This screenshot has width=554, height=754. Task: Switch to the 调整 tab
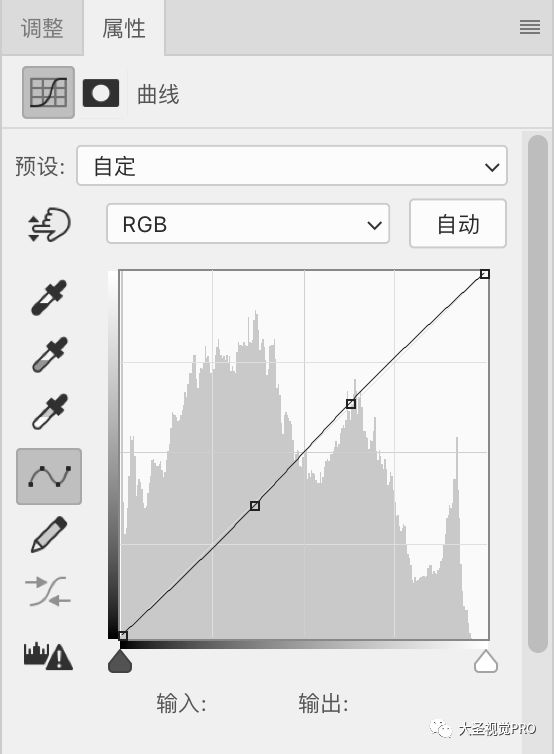coord(42,28)
